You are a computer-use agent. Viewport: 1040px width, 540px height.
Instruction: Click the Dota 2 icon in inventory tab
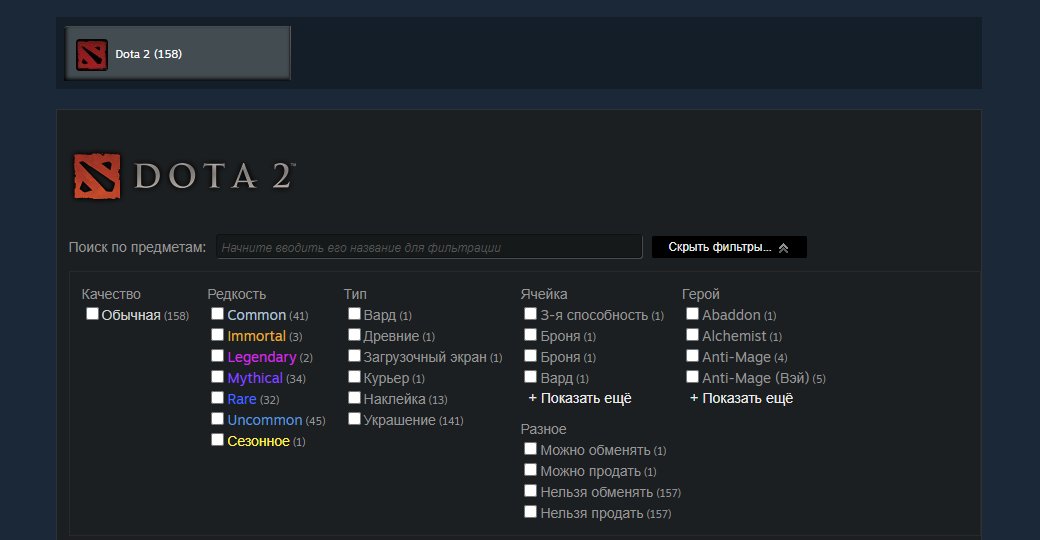click(91, 54)
